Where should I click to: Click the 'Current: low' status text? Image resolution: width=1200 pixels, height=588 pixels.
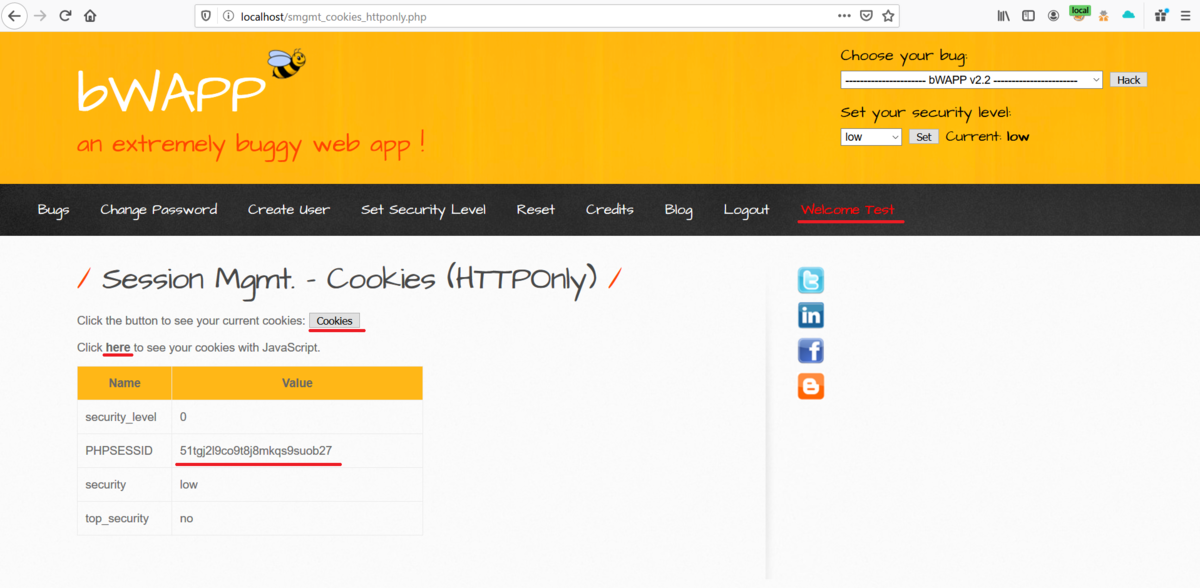987,137
